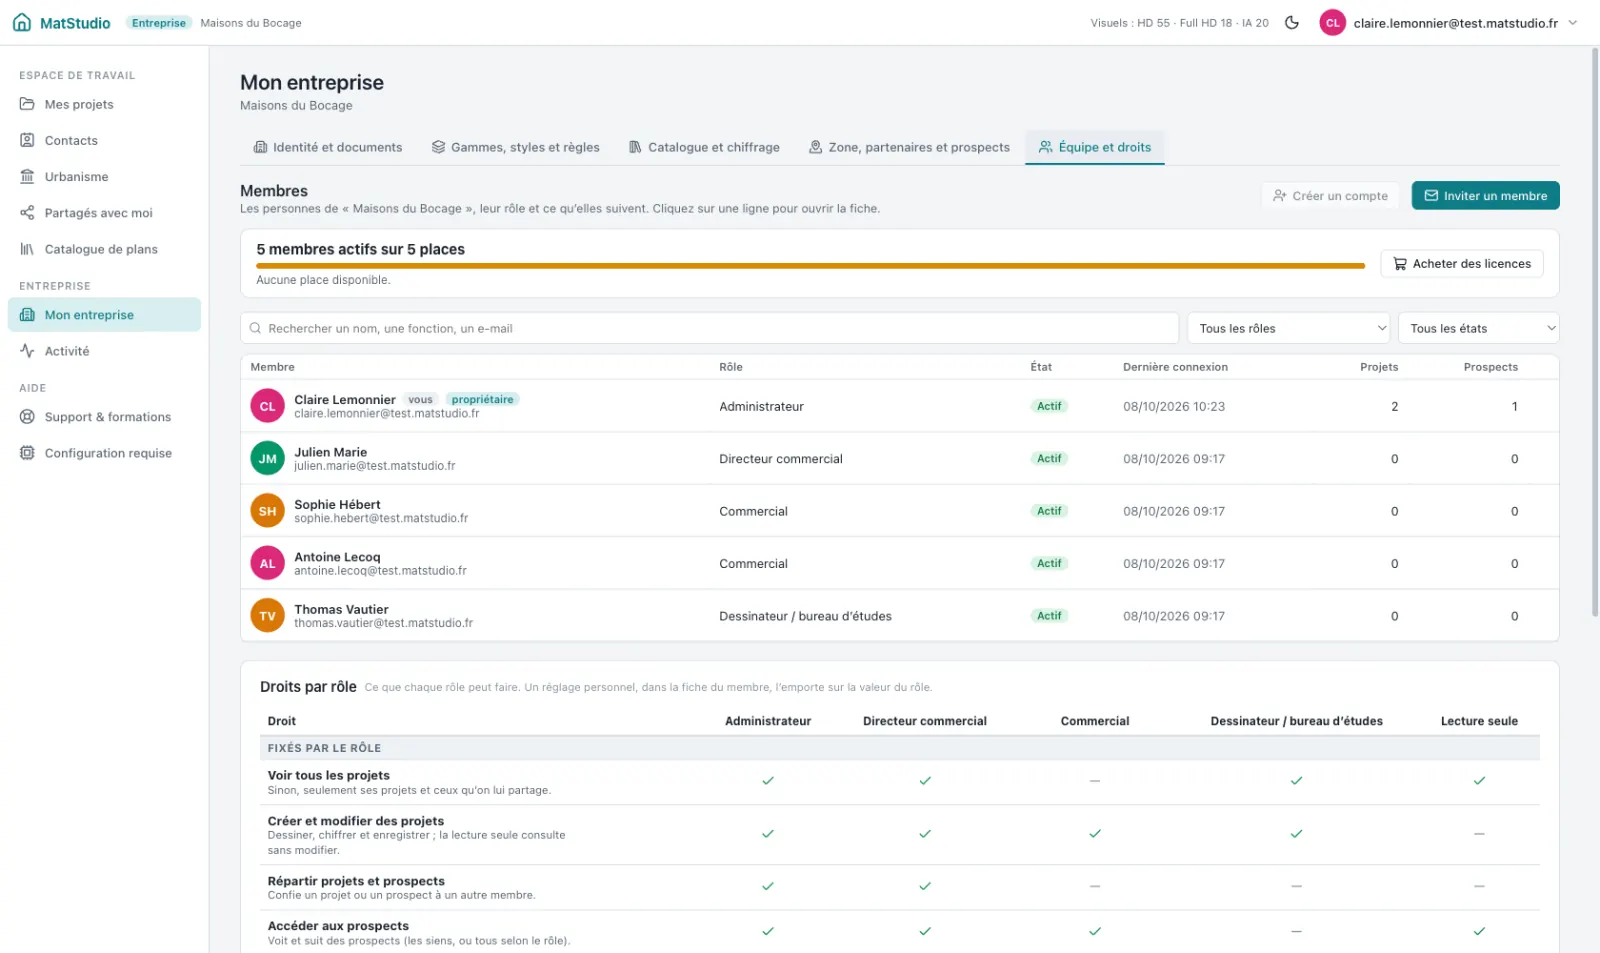Click the Activité pulse icon
This screenshot has height=953, width=1600.
tap(27, 351)
